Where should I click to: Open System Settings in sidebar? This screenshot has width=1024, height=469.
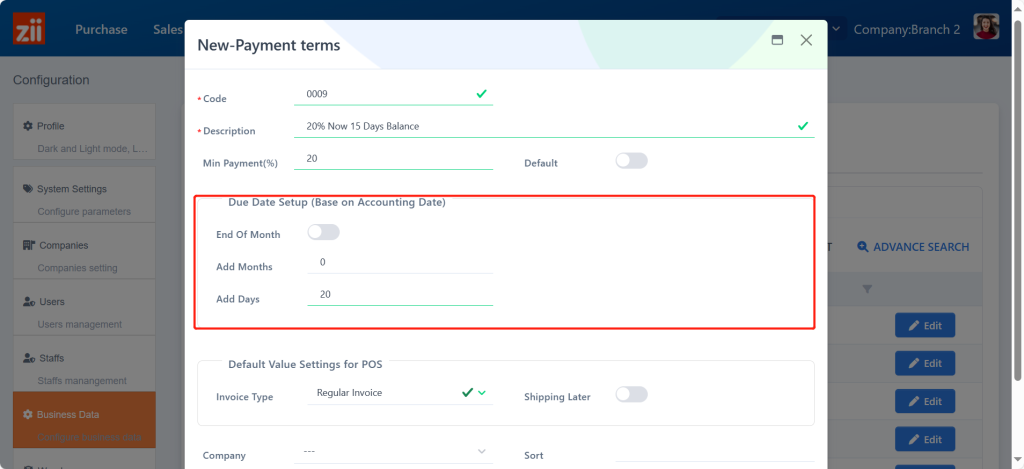click(85, 199)
